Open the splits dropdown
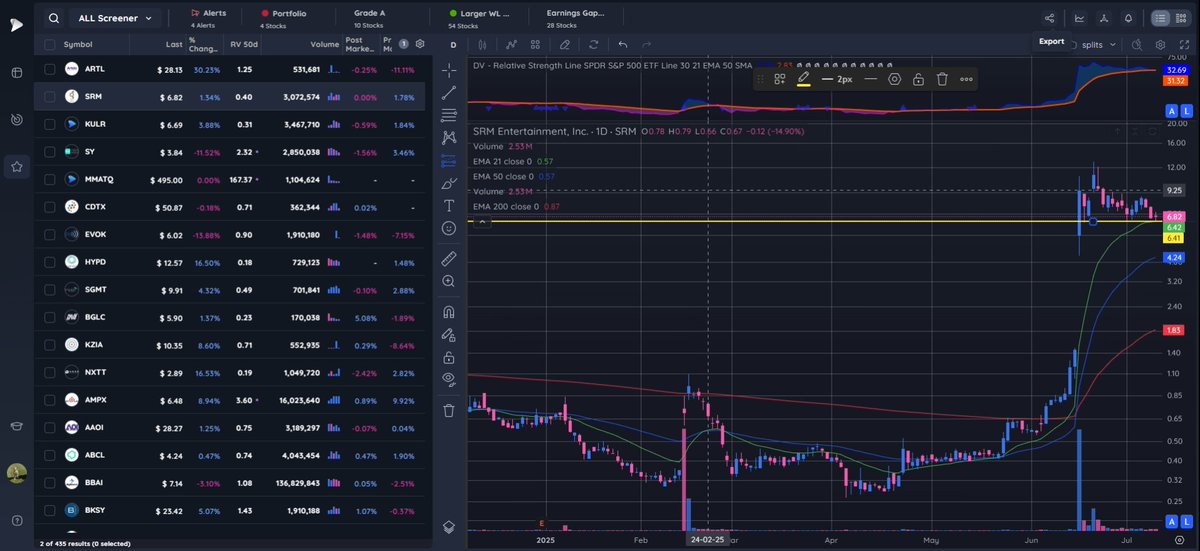Screen dimensions: 1200x551 tap(1097, 45)
